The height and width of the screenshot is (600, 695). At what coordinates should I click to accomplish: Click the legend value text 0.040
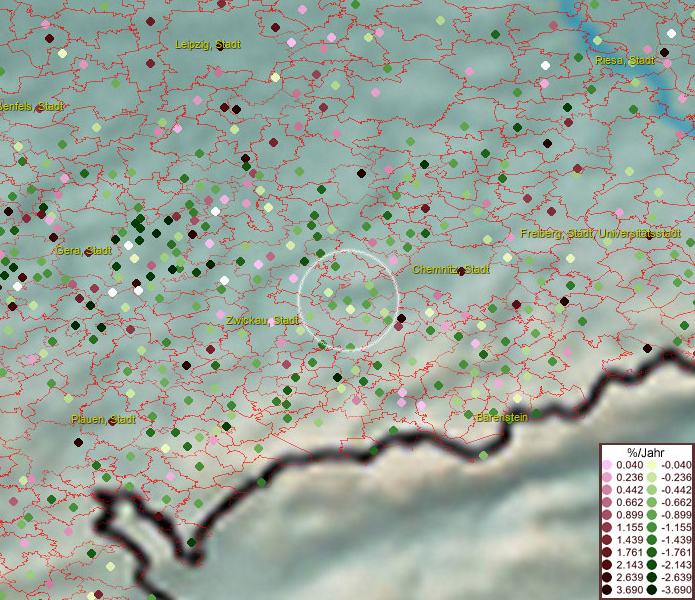[629, 465]
